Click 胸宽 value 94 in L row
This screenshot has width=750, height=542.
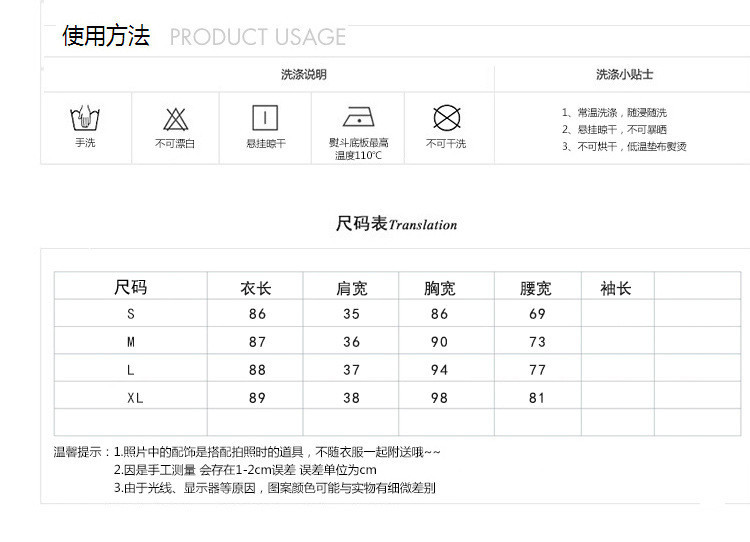440,370
